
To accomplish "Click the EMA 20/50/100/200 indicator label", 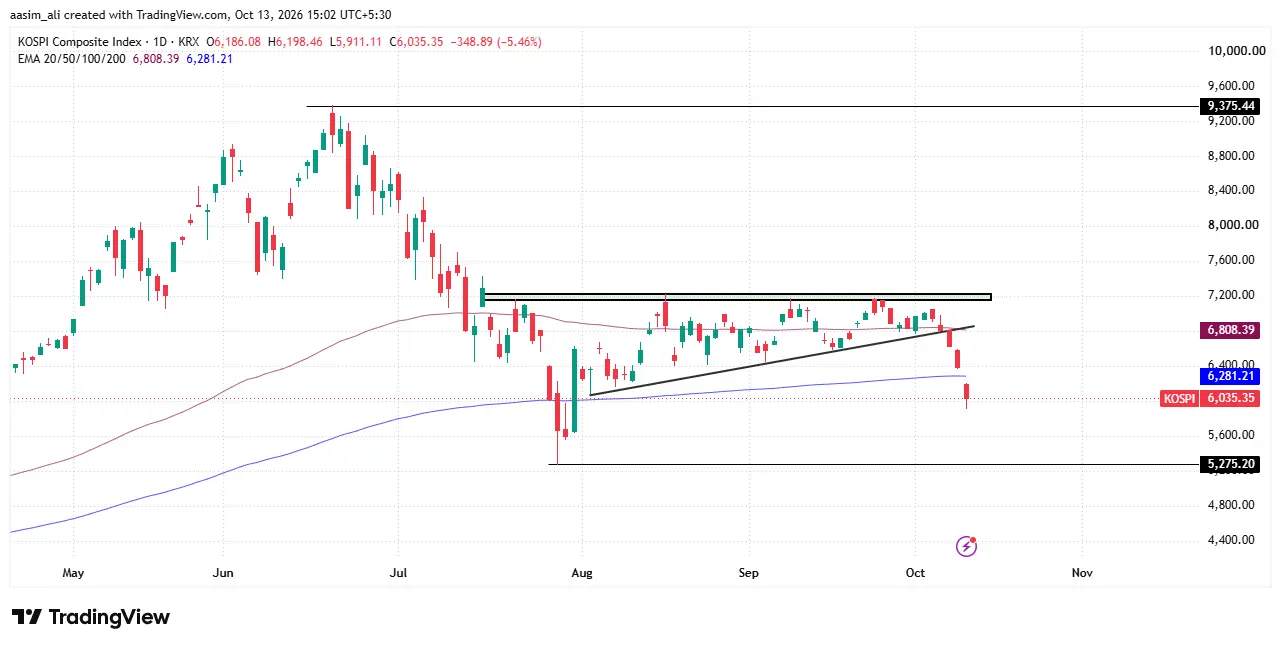I will (72, 59).
